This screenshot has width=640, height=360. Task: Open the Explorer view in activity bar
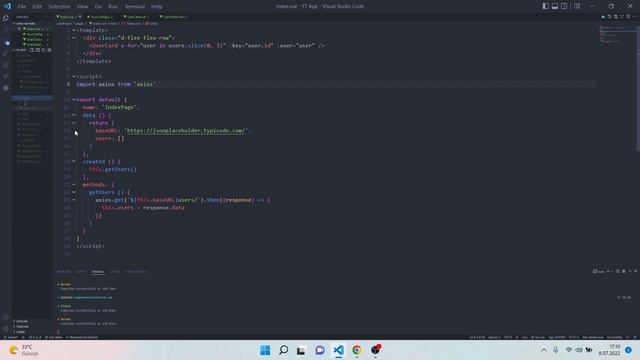[x=6, y=18]
